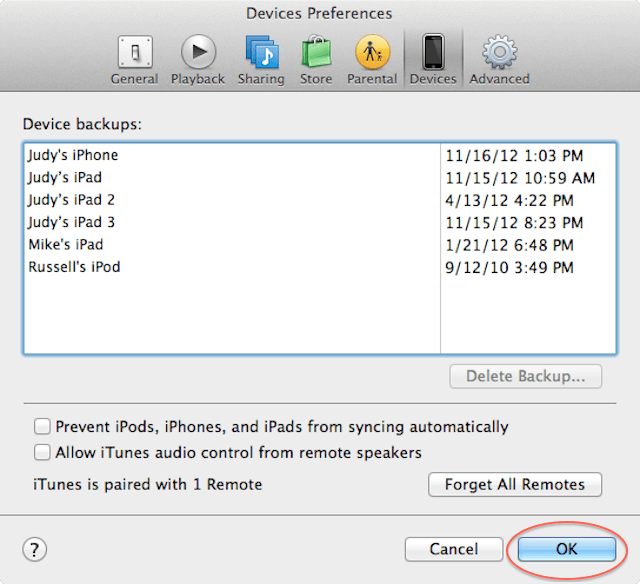Select Judy's iPad backup row
The width and height of the screenshot is (640, 584).
click(x=320, y=178)
